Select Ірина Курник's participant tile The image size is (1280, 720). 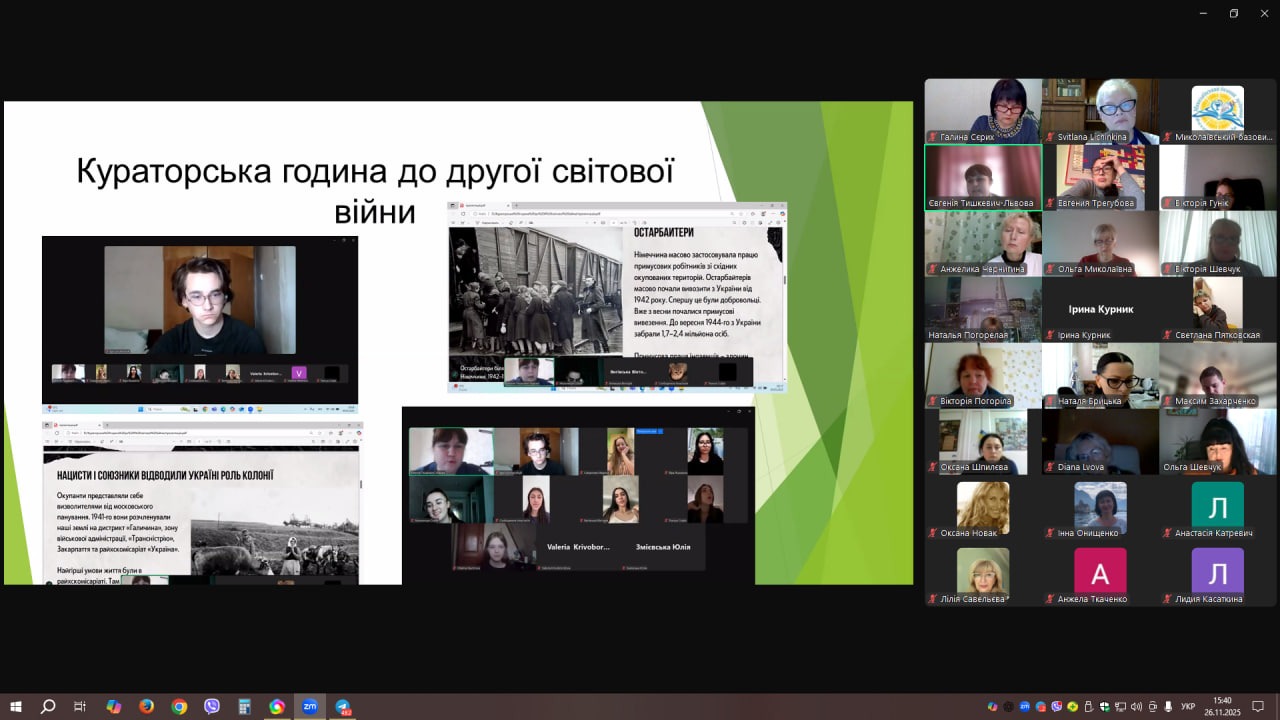point(1100,309)
